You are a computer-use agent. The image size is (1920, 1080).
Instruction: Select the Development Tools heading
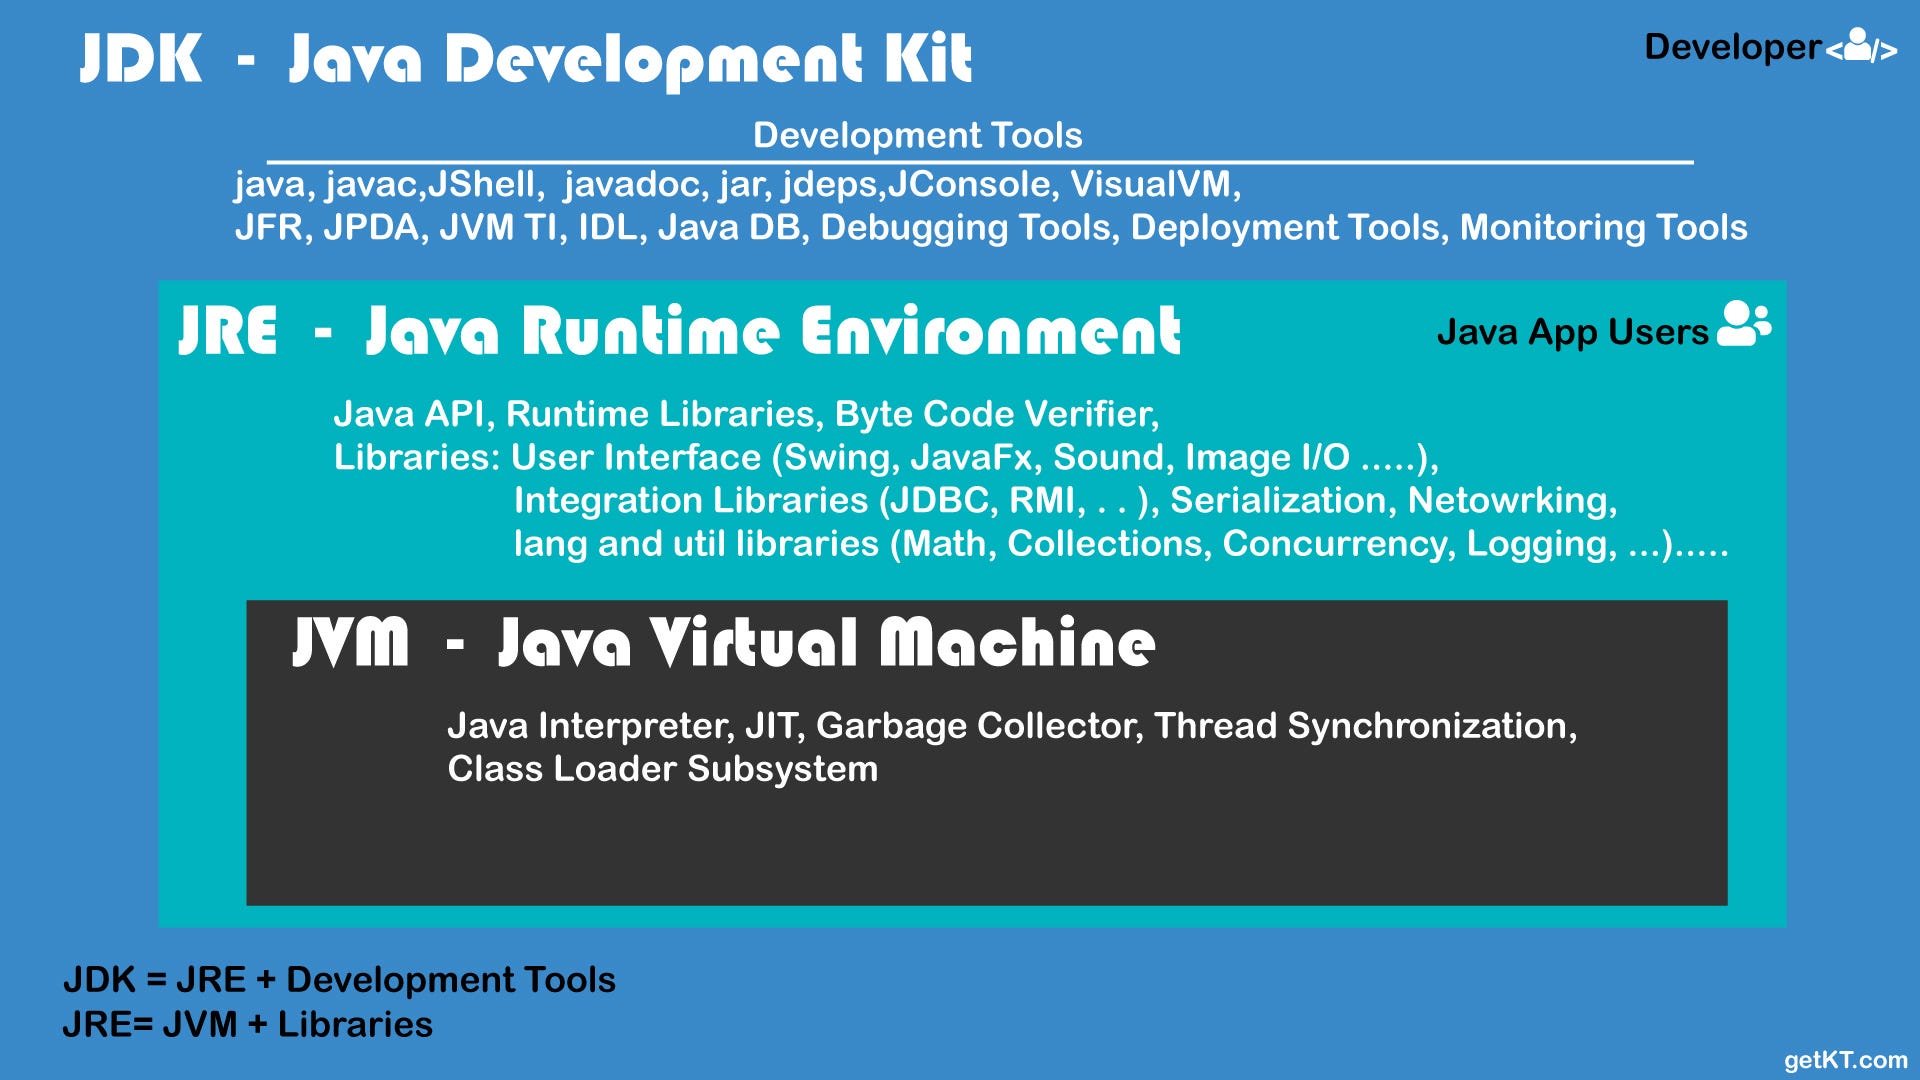pyautogui.click(x=914, y=135)
